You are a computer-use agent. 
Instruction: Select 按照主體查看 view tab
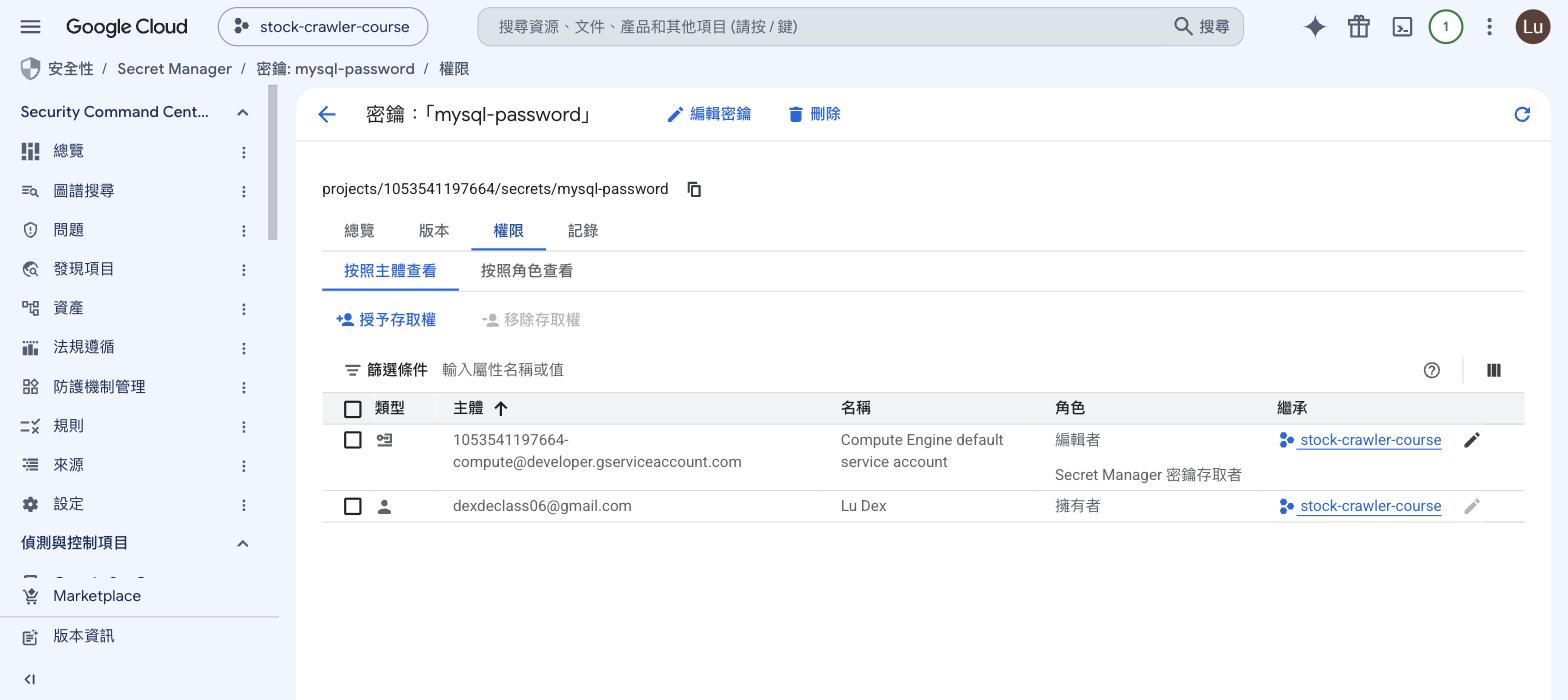pyautogui.click(x=390, y=271)
